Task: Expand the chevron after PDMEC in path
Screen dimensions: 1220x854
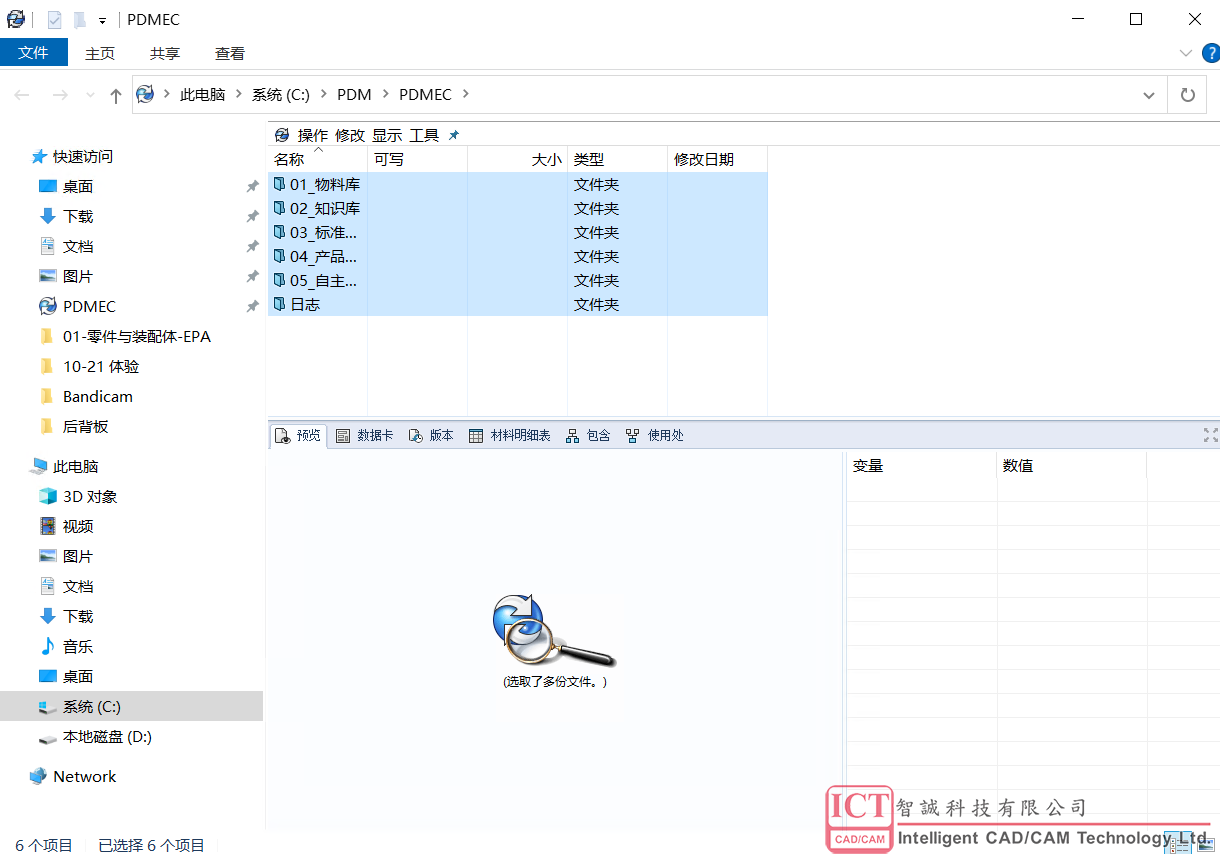Action: tap(466, 95)
